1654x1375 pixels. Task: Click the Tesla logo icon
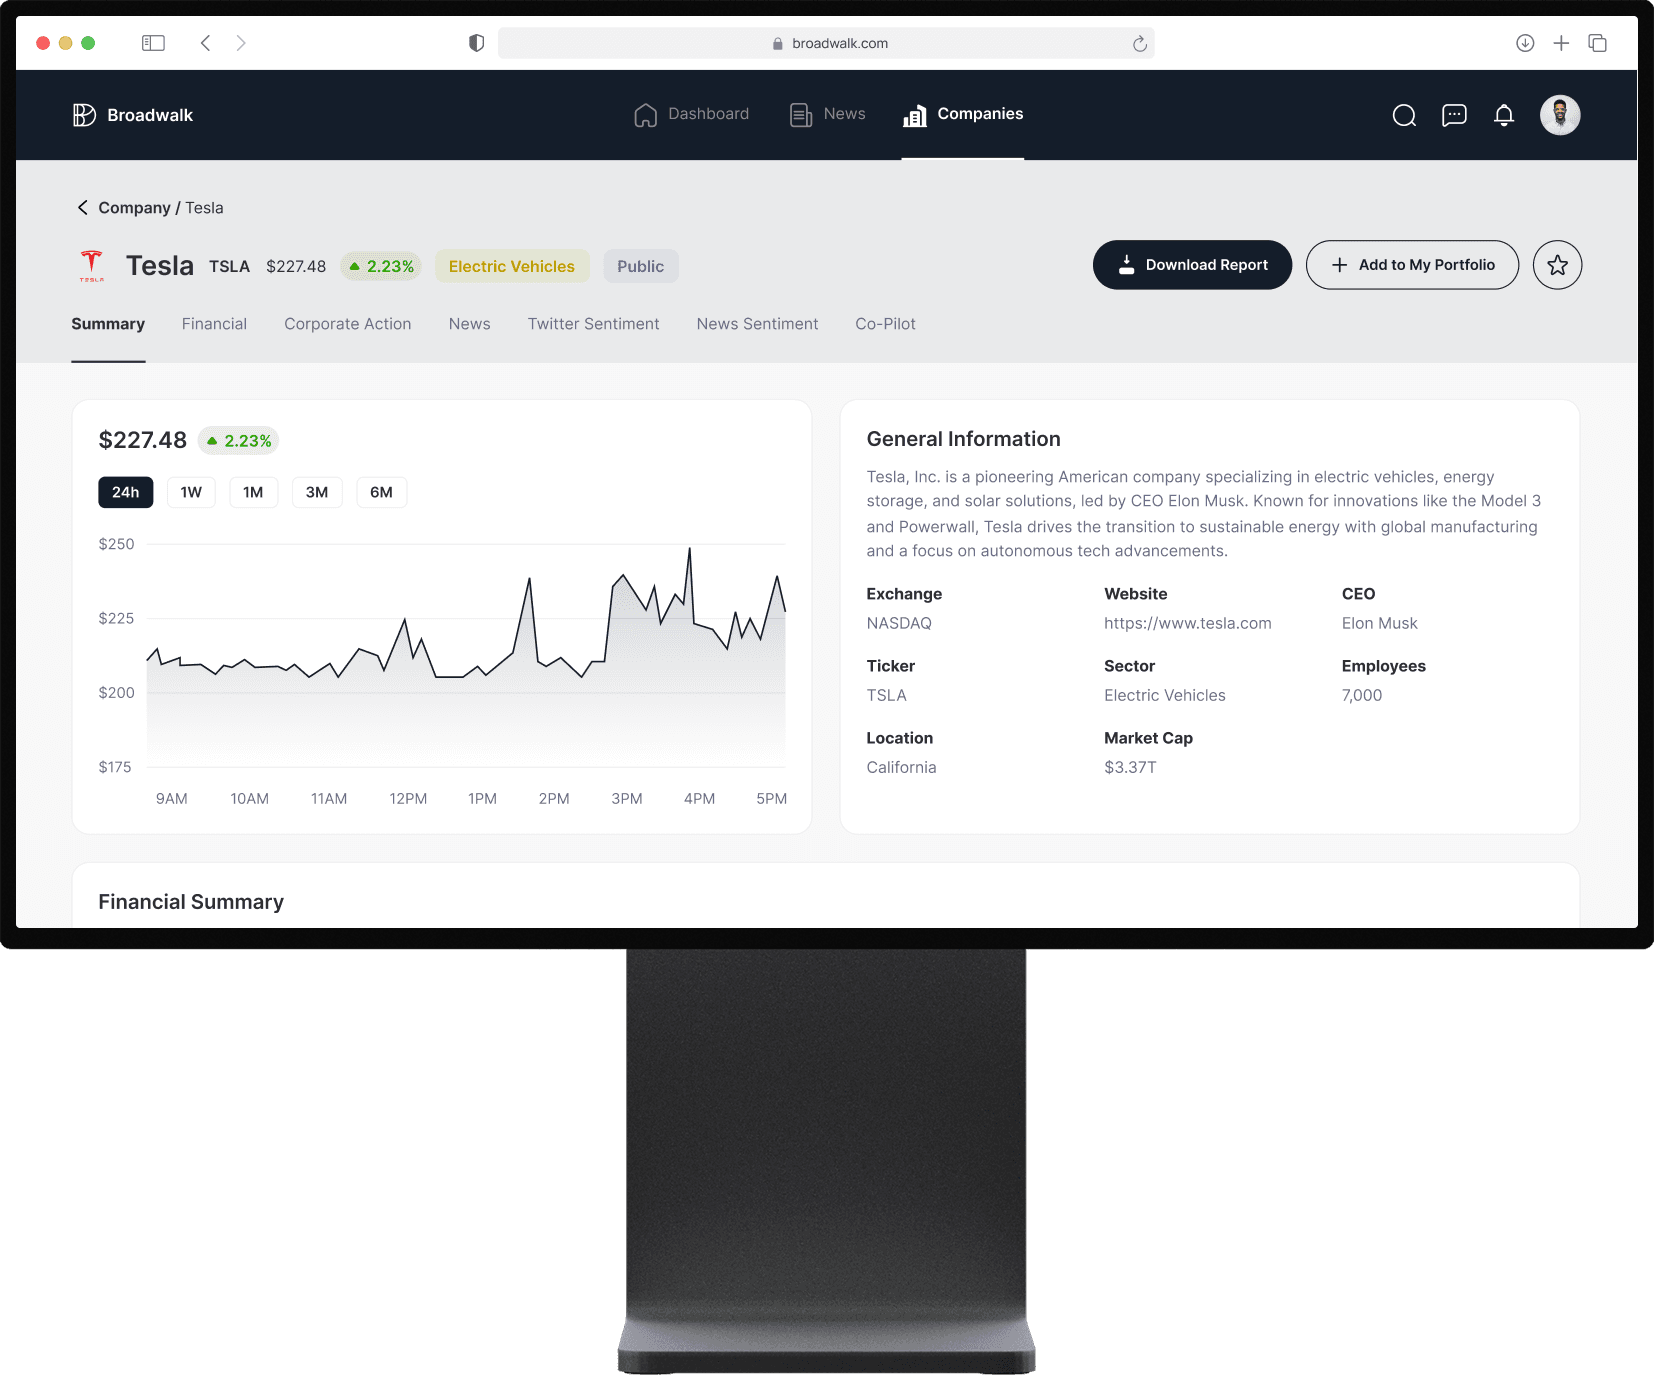tap(91, 265)
